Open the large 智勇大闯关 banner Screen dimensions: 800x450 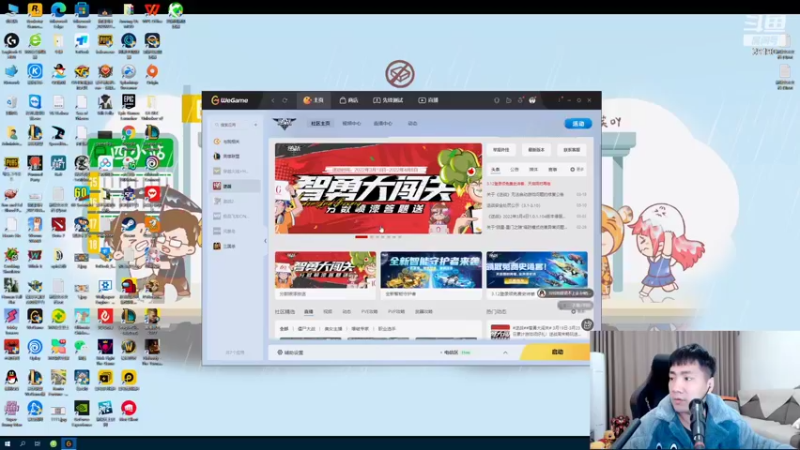coord(378,188)
